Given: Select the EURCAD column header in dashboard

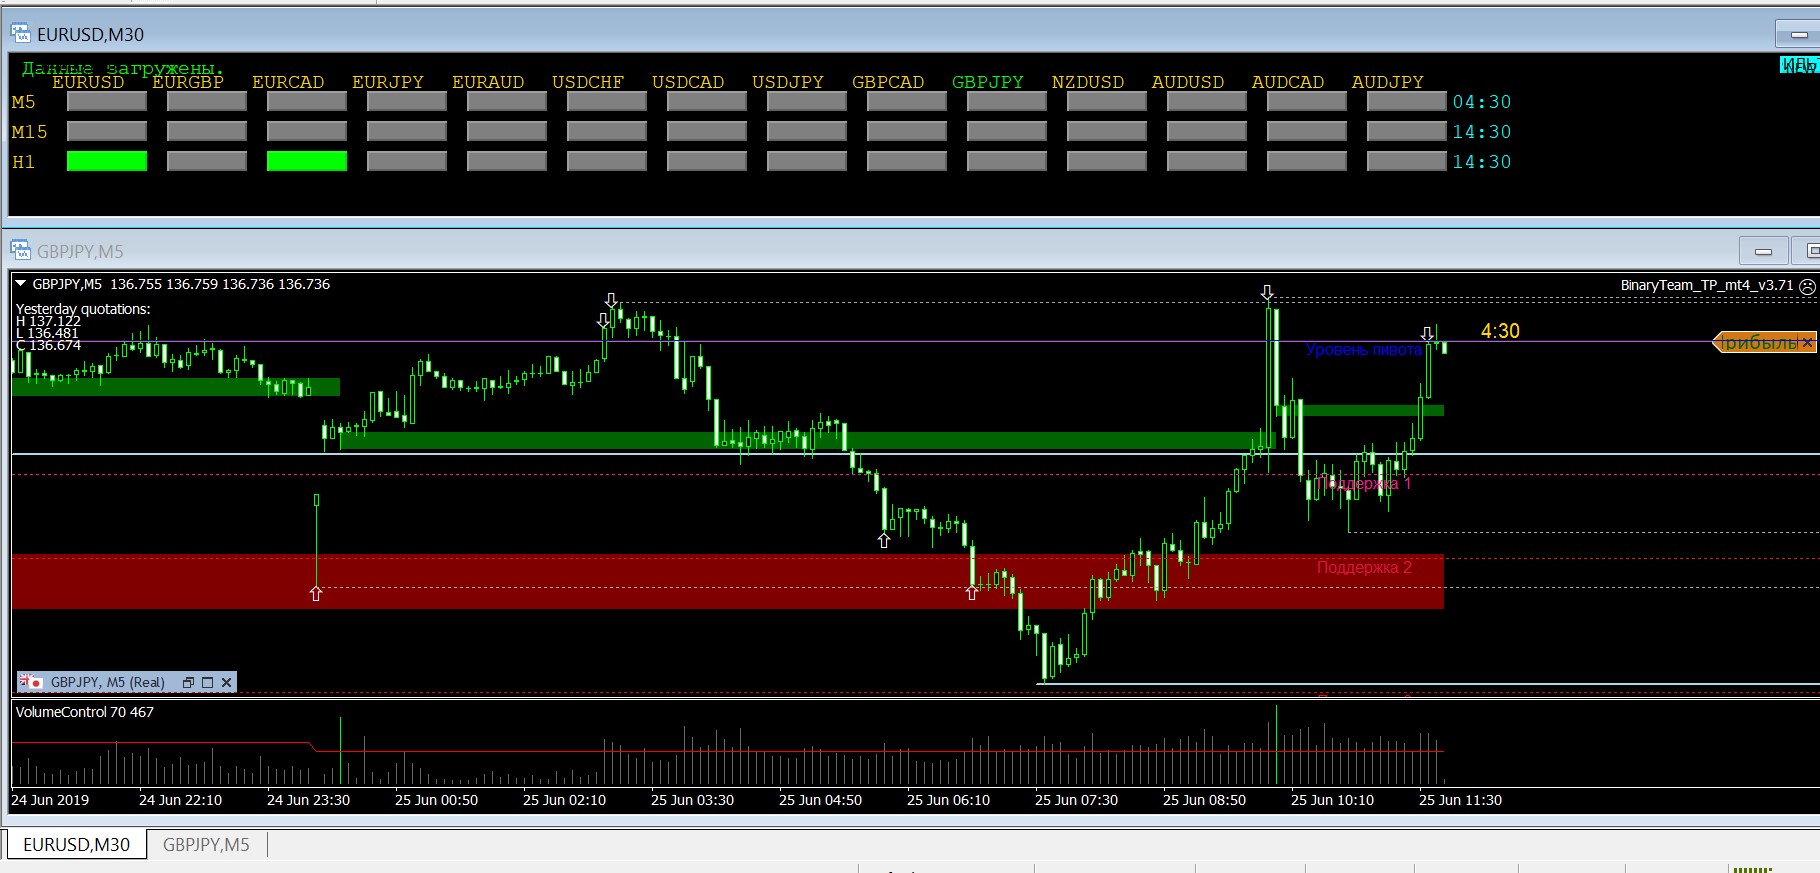Looking at the screenshot, I should tap(288, 82).
